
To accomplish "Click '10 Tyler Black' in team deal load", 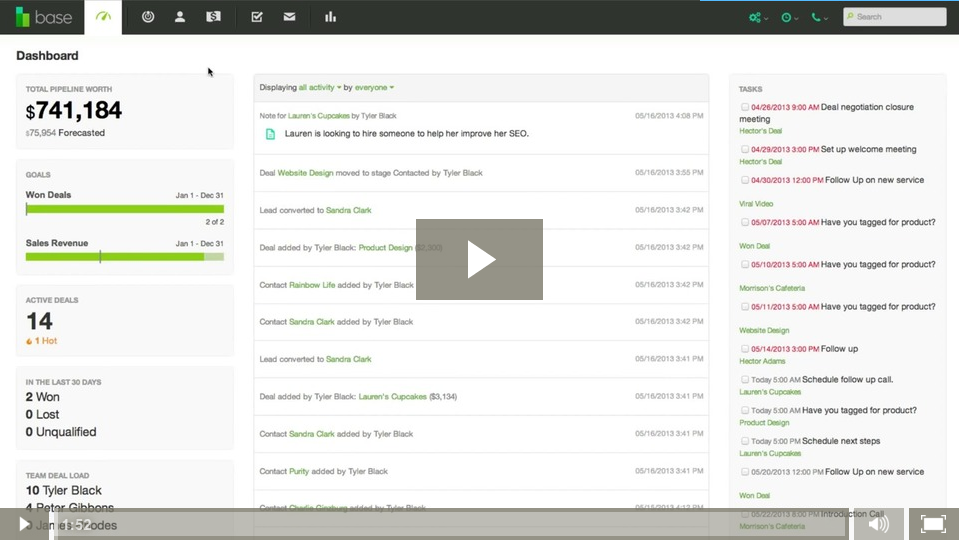I will 64,490.
